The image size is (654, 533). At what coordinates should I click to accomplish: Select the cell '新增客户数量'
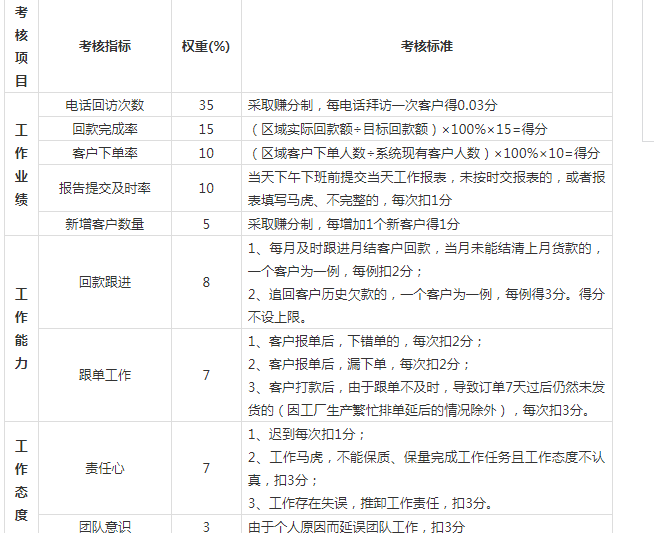105,224
